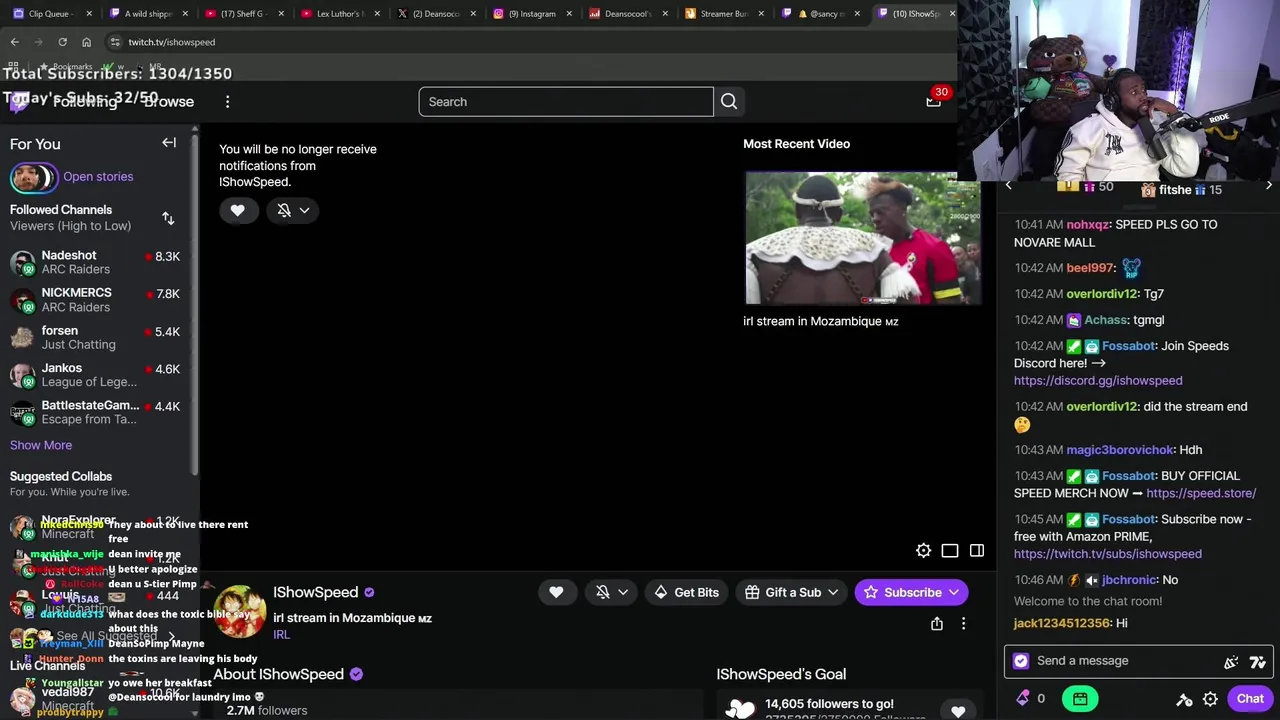
Task: Open Nadeshot channel in sidebar
Action: (98, 263)
